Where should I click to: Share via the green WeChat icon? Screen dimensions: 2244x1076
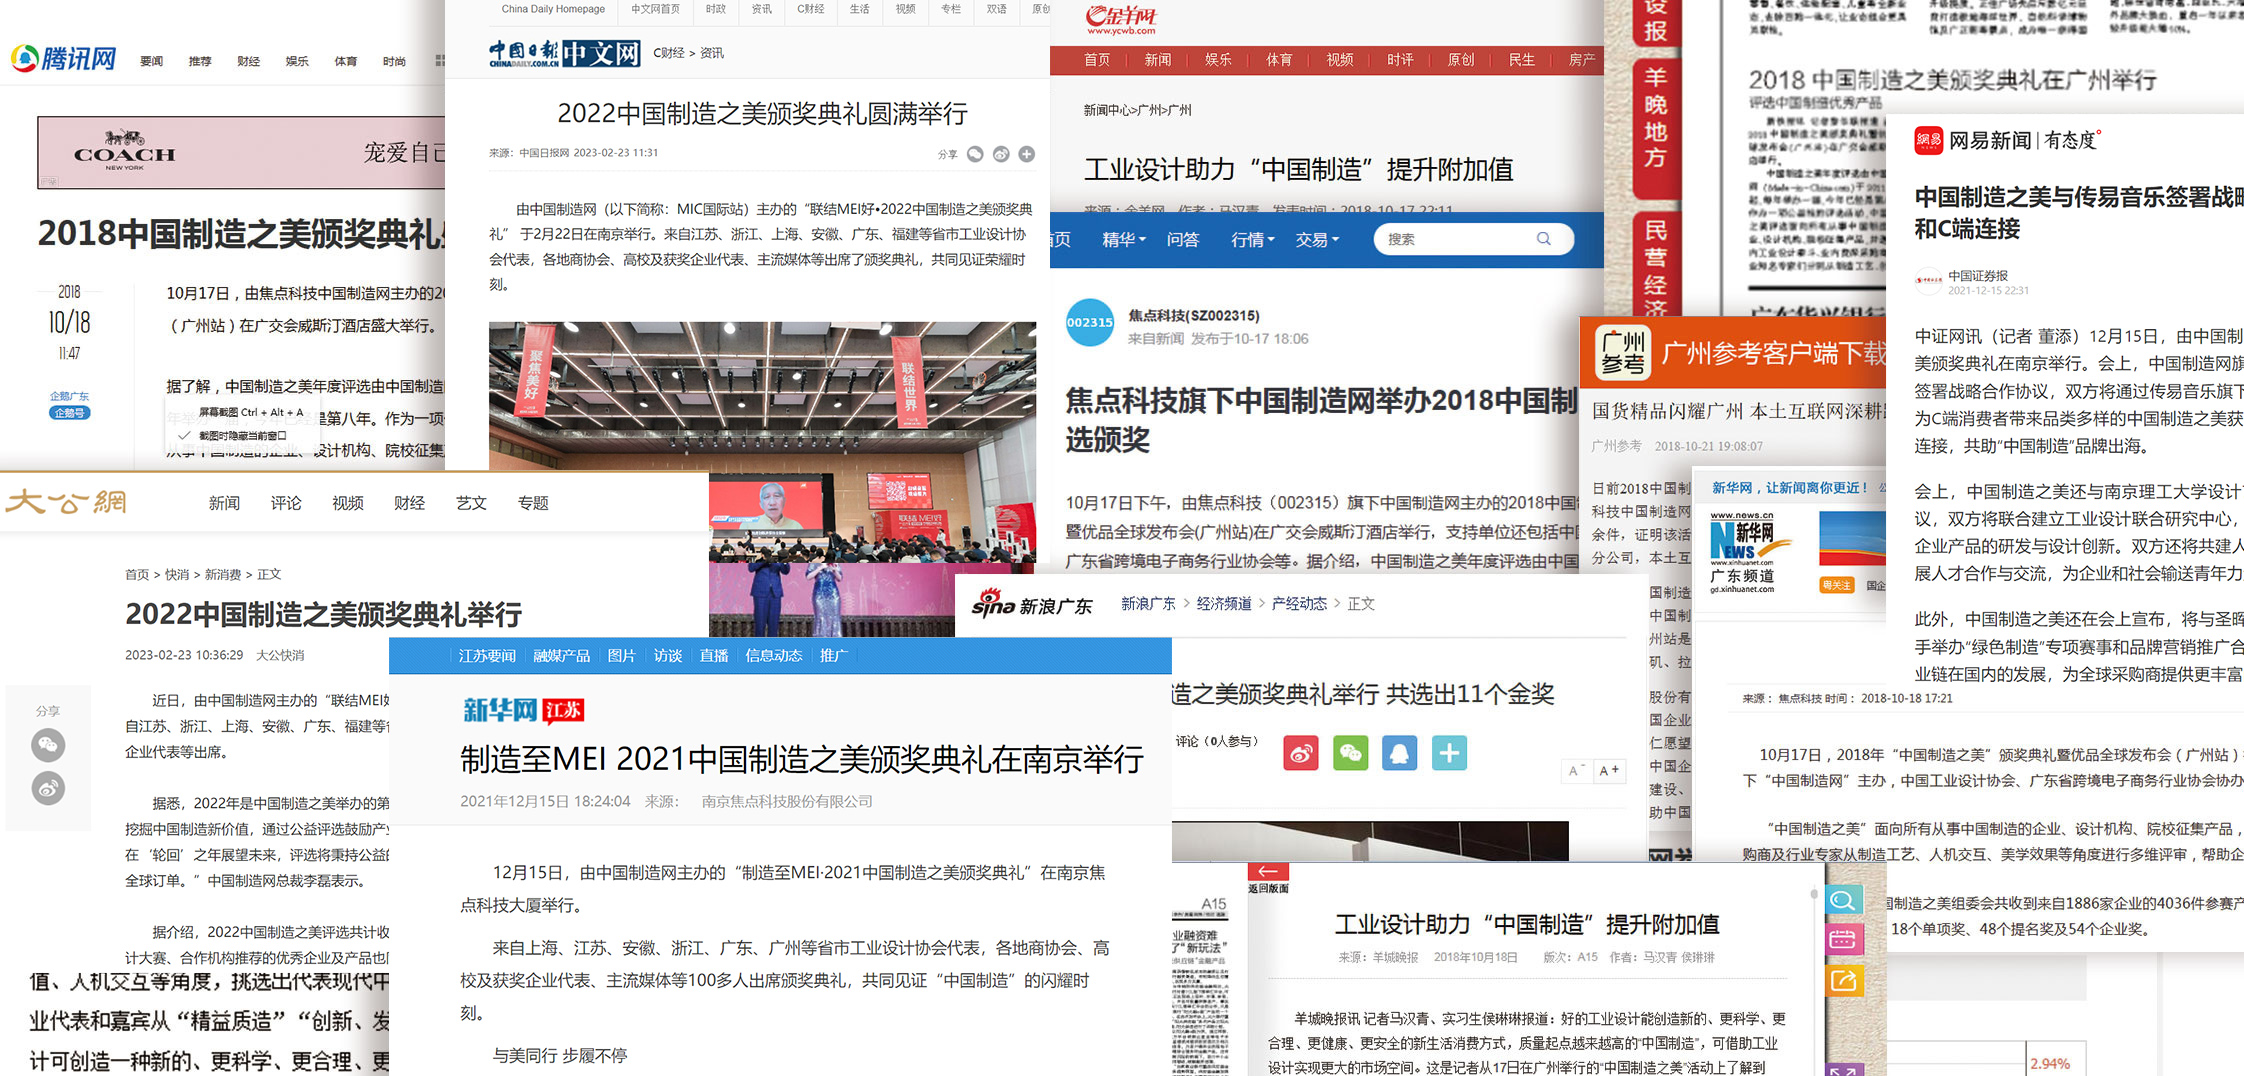click(x=1350, y=753)
